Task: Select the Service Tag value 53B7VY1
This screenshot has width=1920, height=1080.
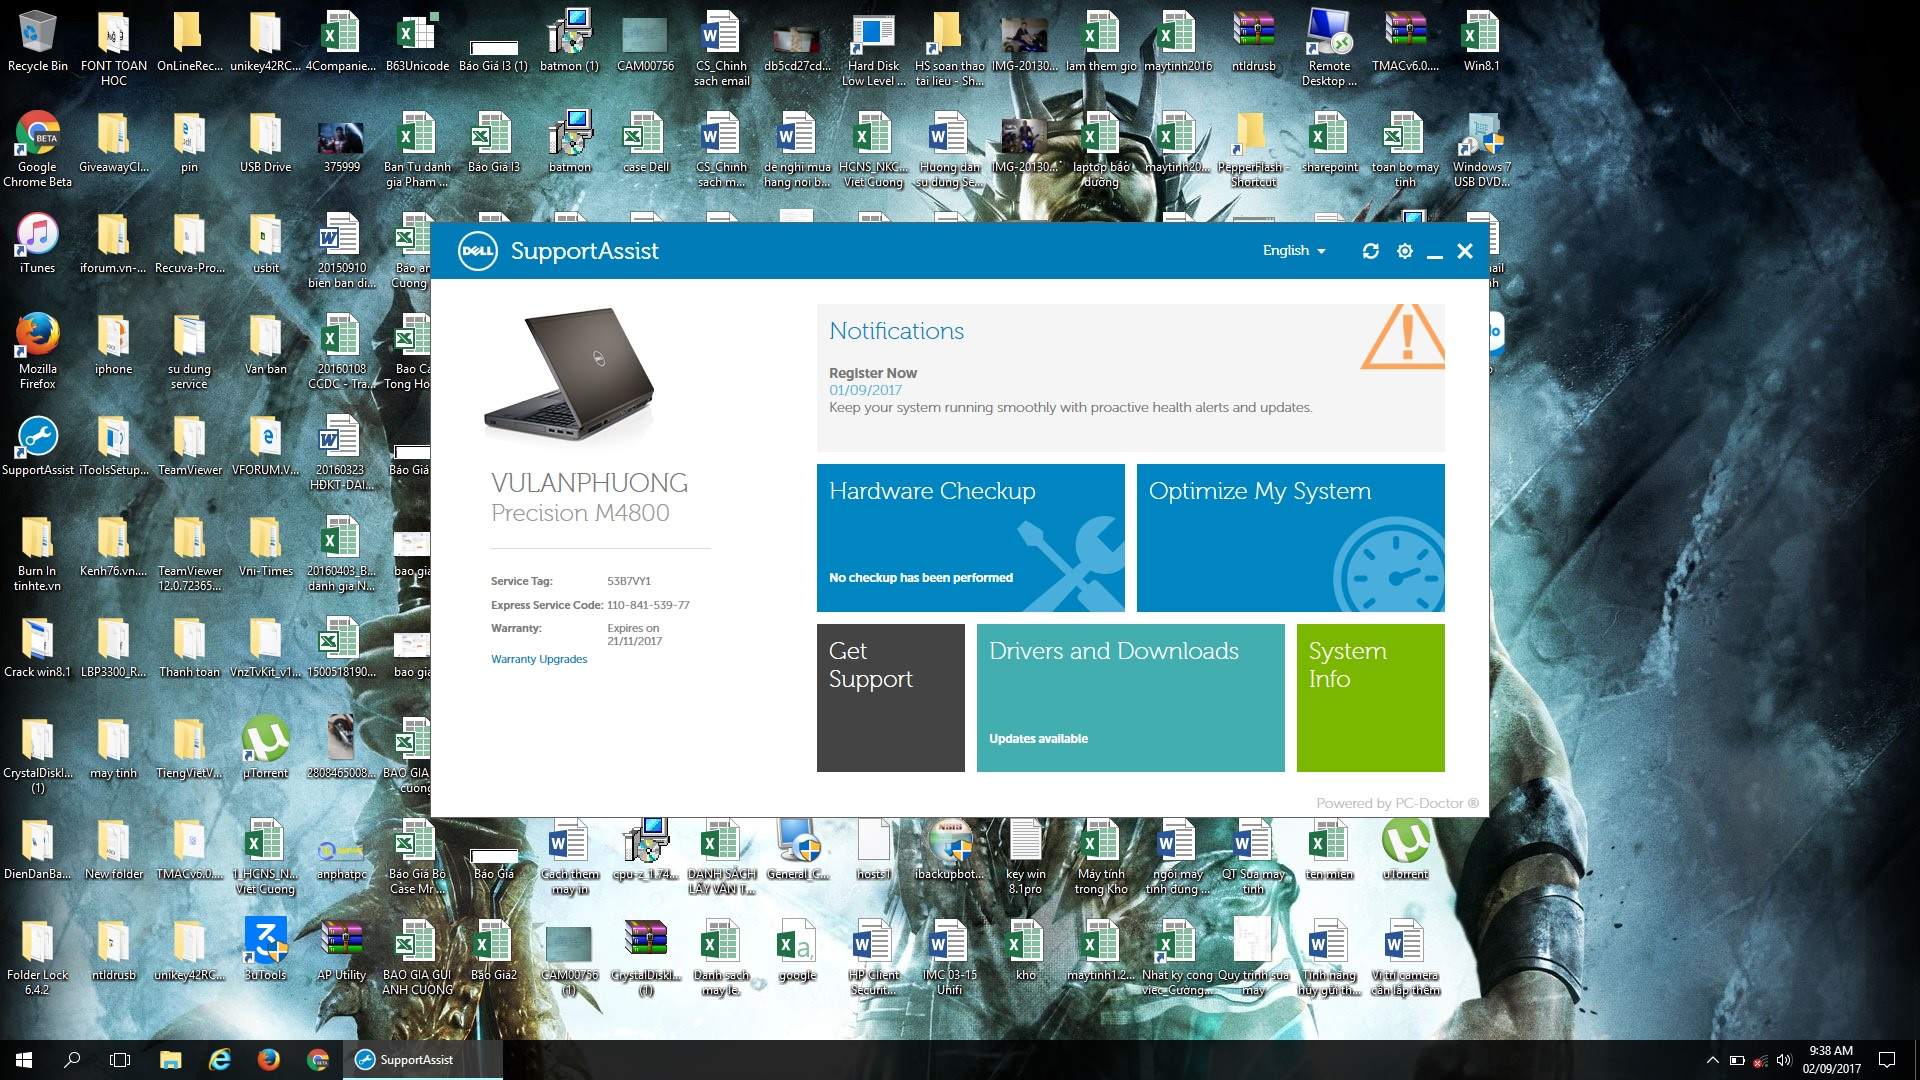Action: click(x=628, y=581)
